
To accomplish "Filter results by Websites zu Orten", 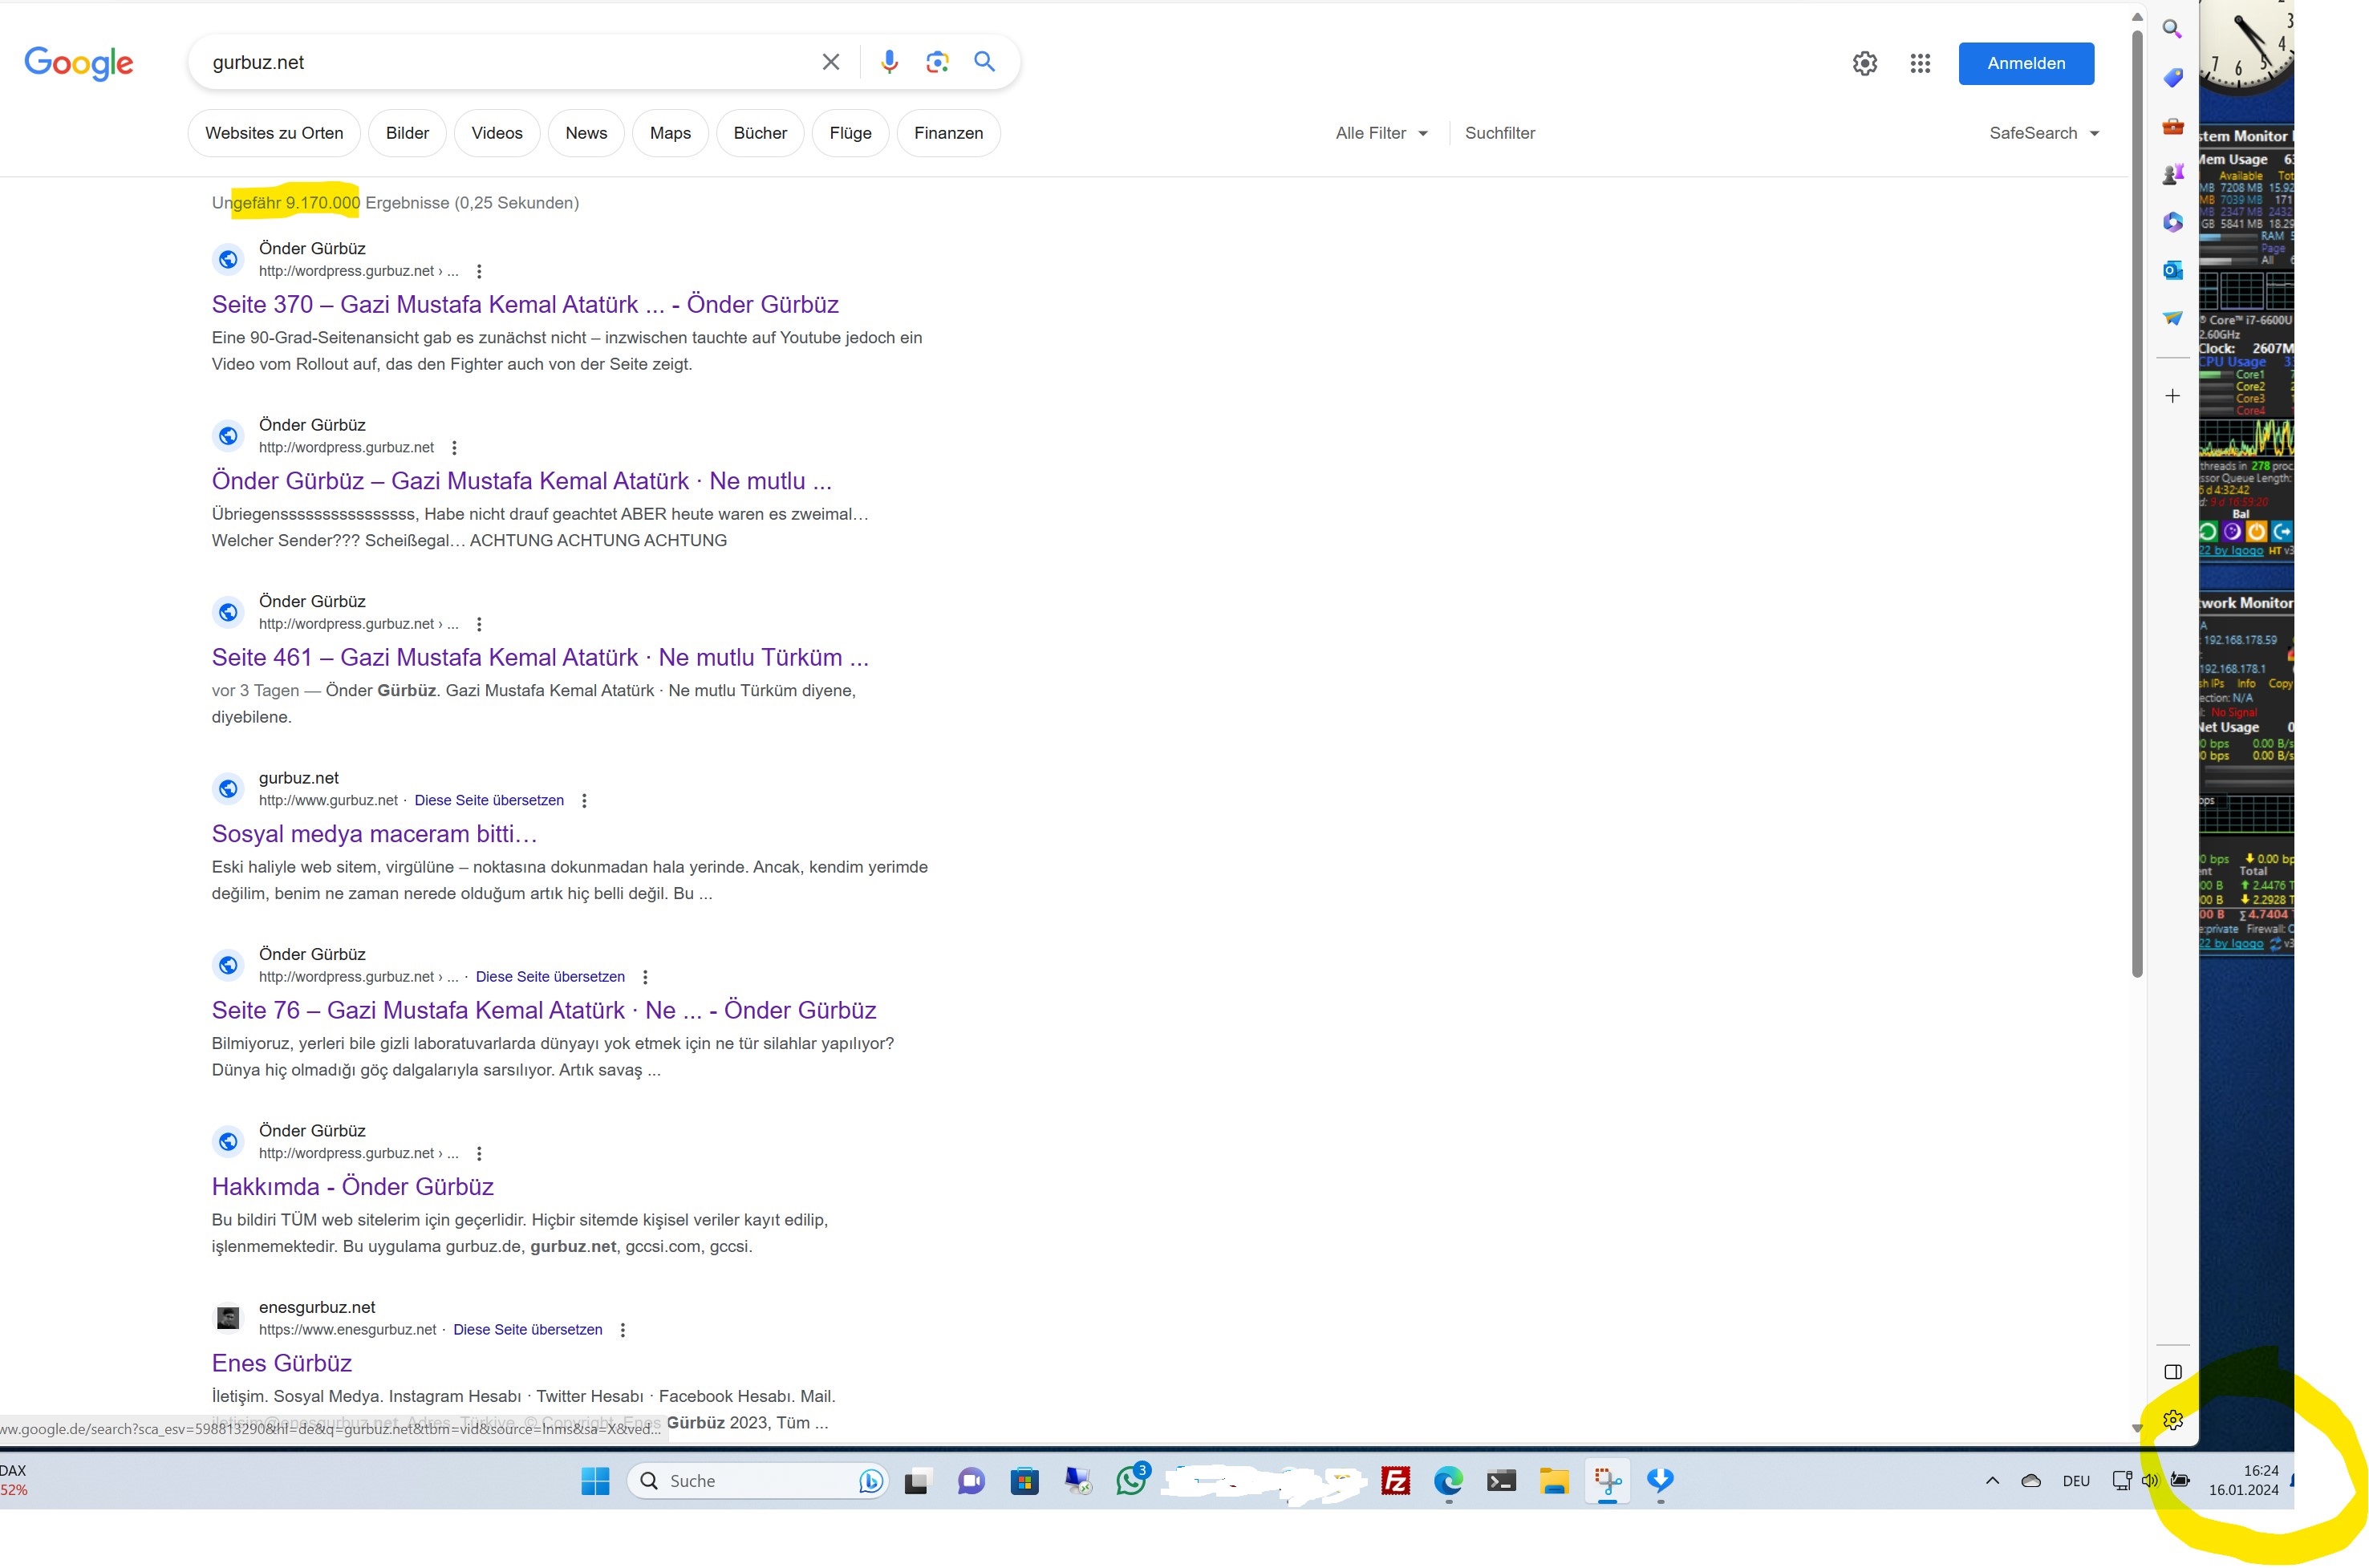I will (x=274, y=133).
